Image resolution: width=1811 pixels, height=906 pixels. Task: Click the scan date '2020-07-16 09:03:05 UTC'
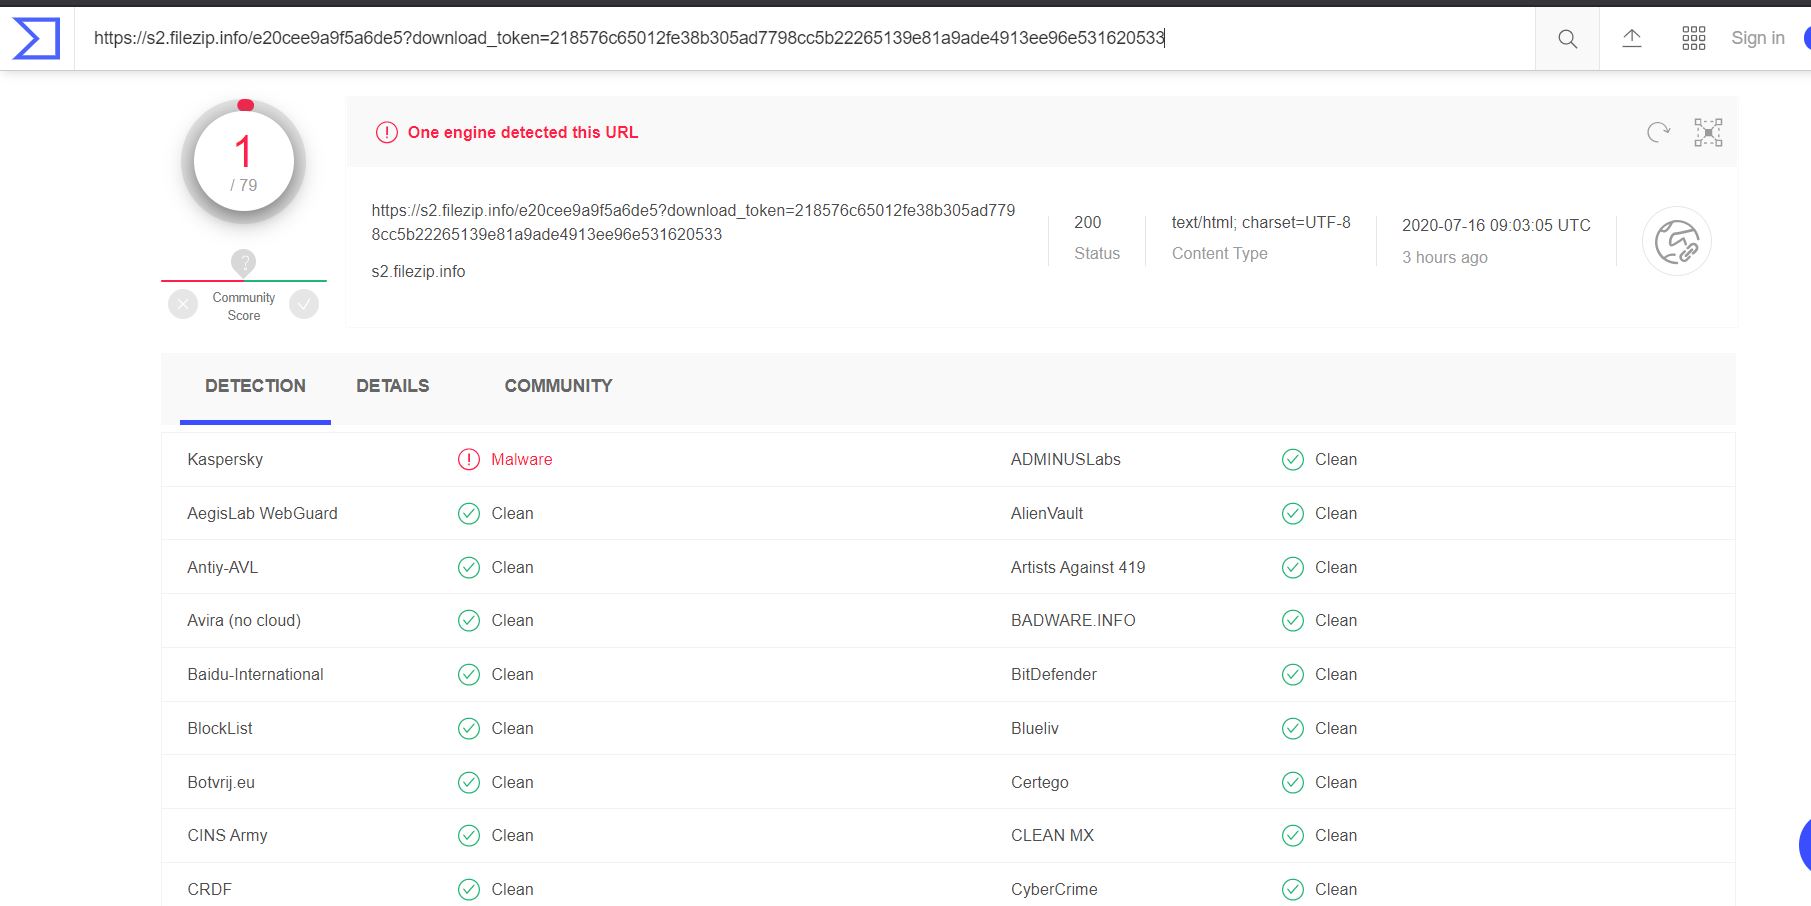[x=1496, y=225]
